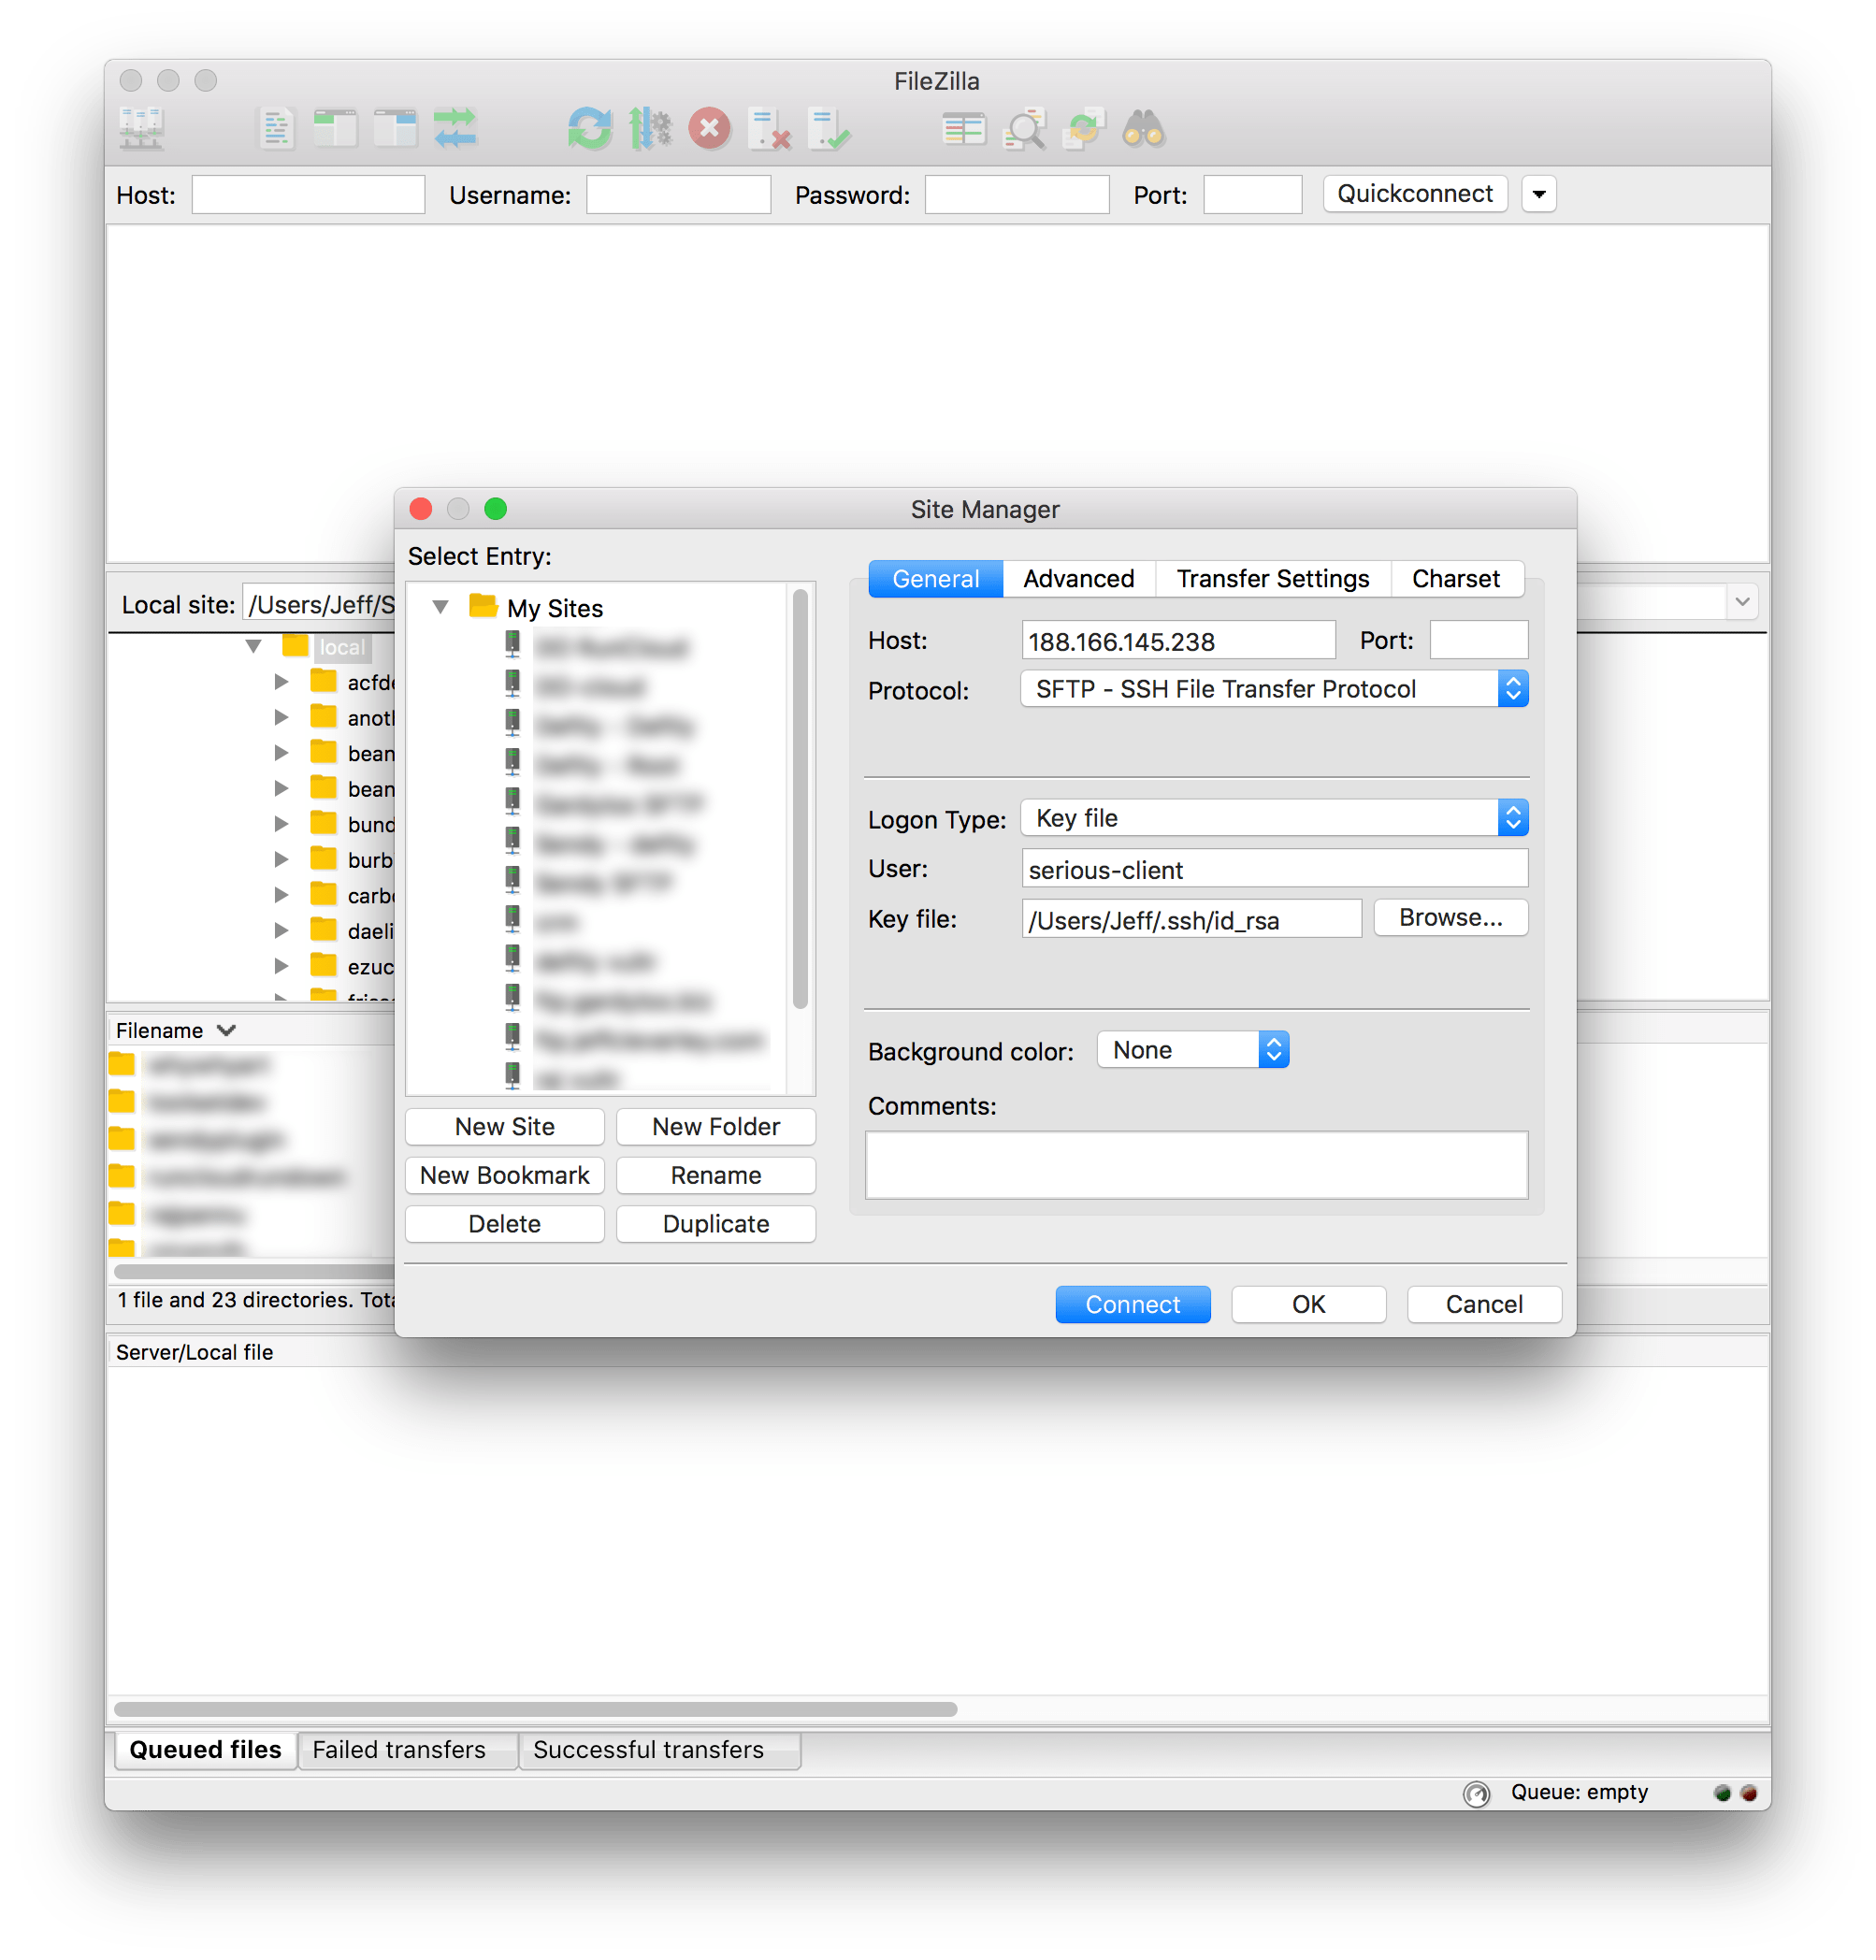This screenshot has height=1960, width=1876.
Task: Select the first server entry icon under My Sites
Action: [513, 646]
